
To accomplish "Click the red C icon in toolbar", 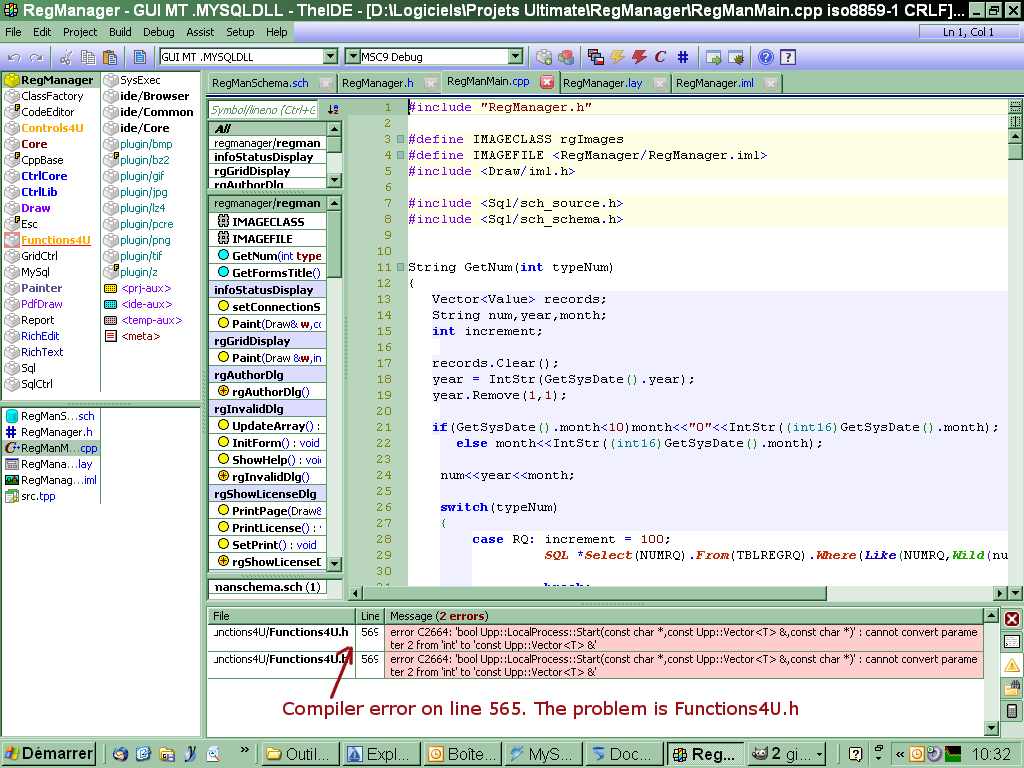I will [660, 57].
